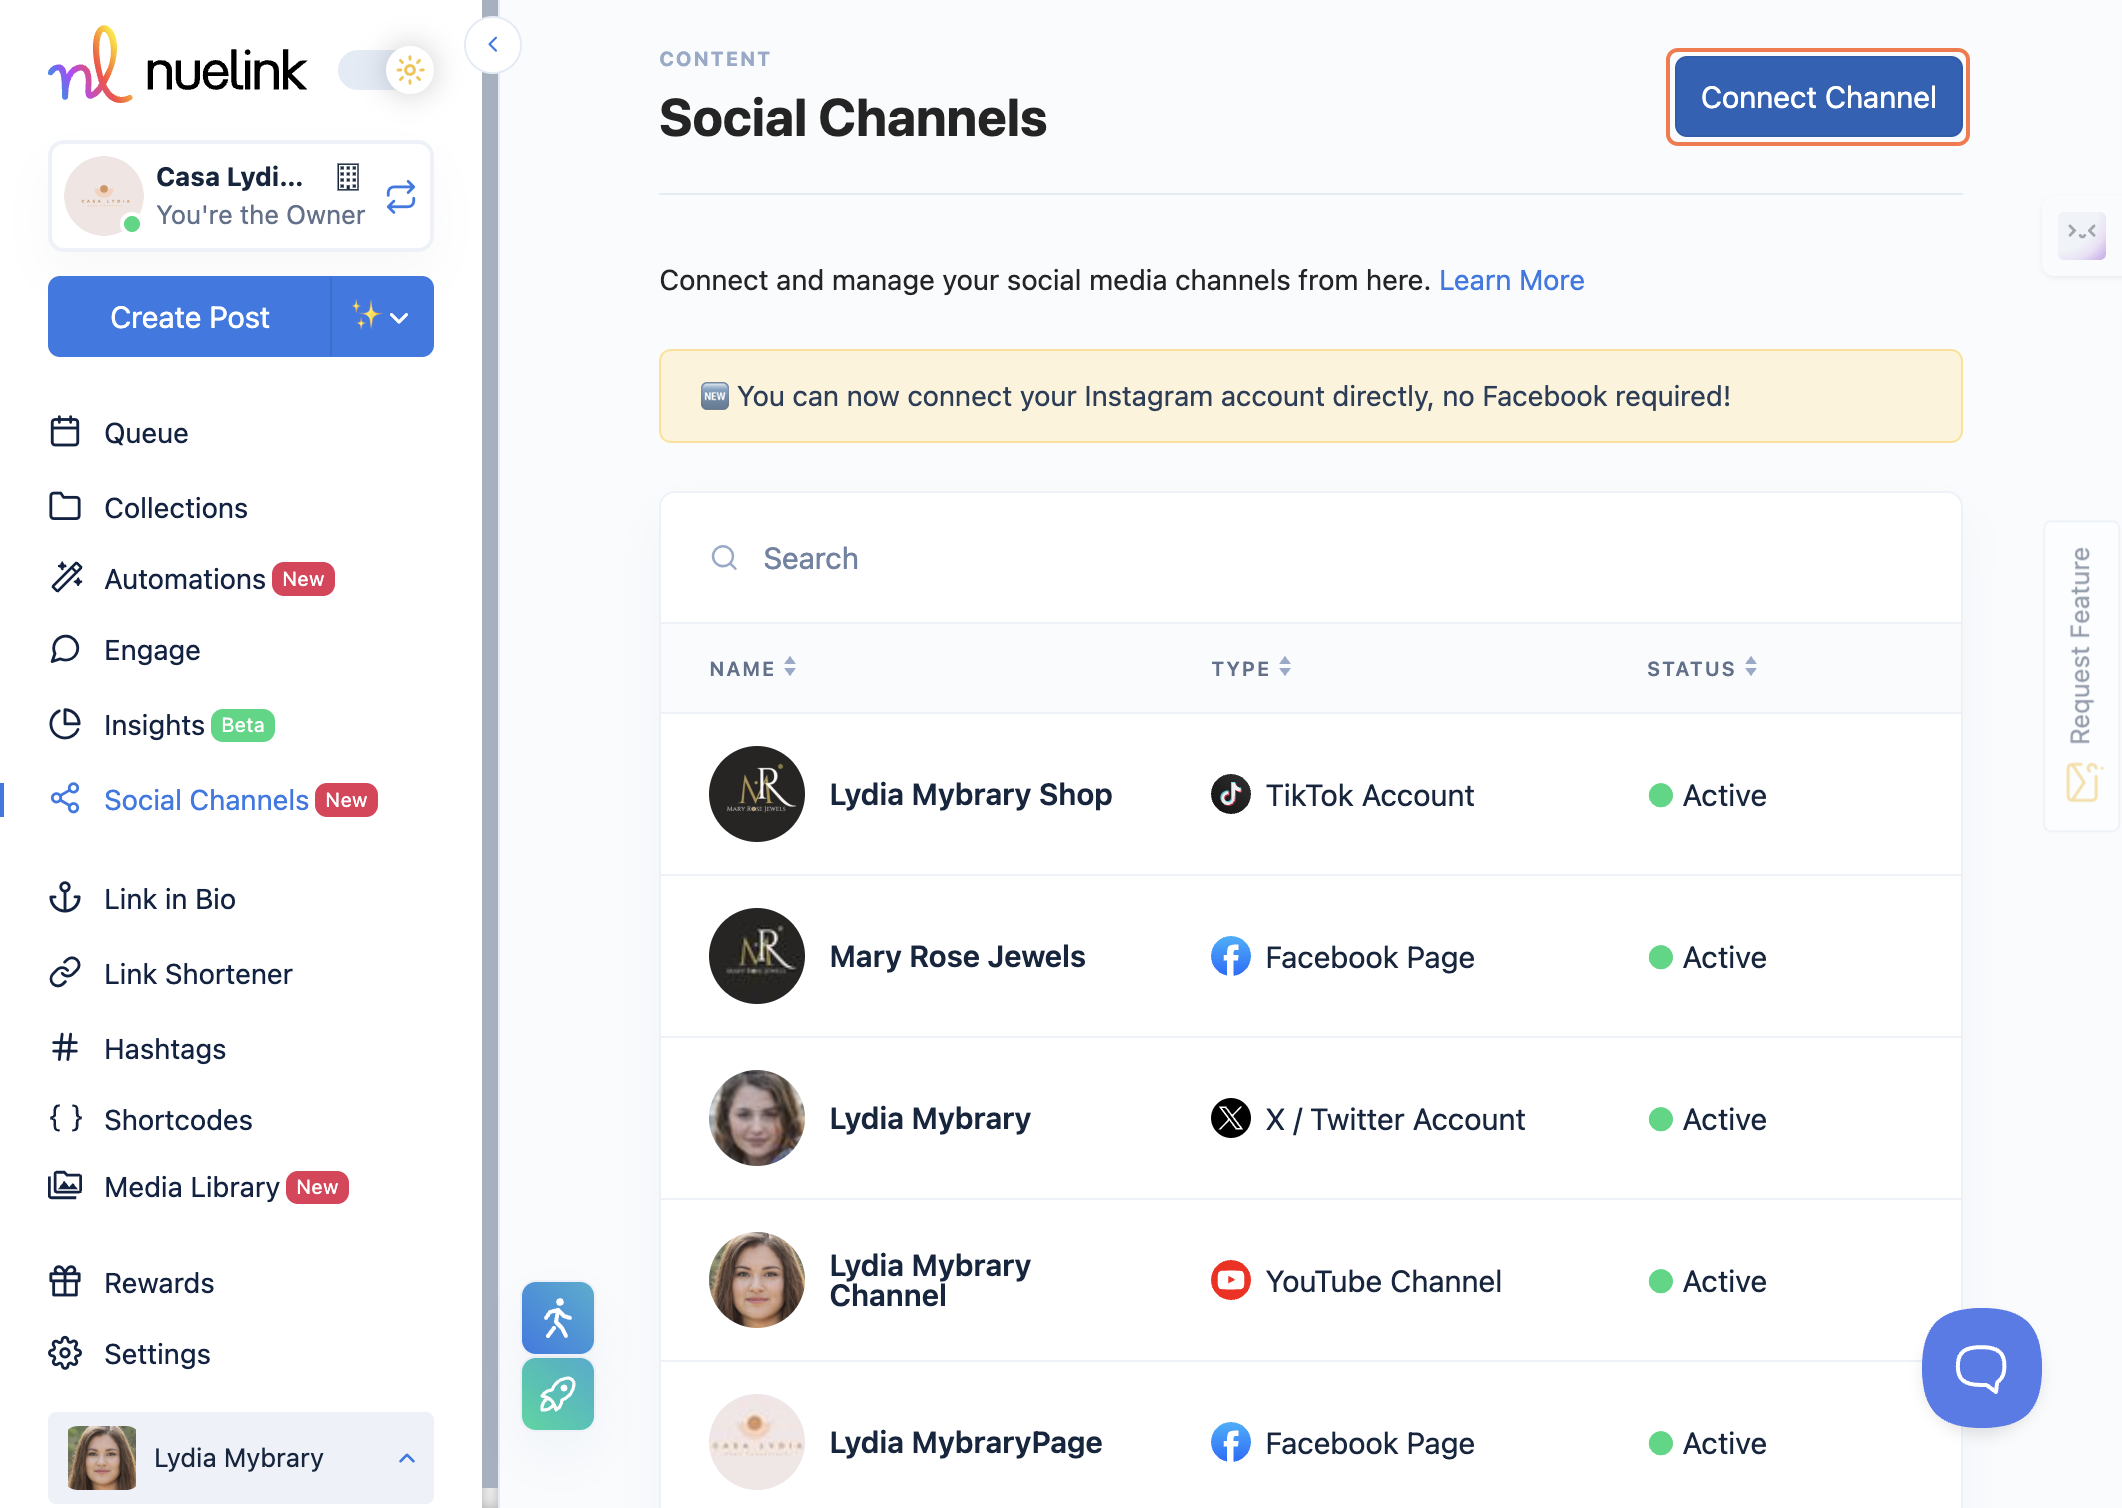Click the Engage chat bubble icon

(65, 649)
